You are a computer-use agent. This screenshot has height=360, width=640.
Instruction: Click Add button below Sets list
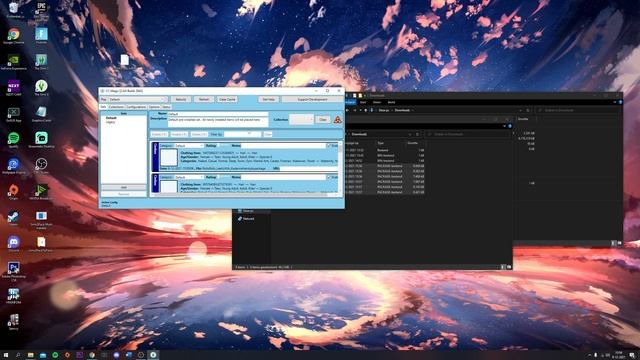[124, 187]
